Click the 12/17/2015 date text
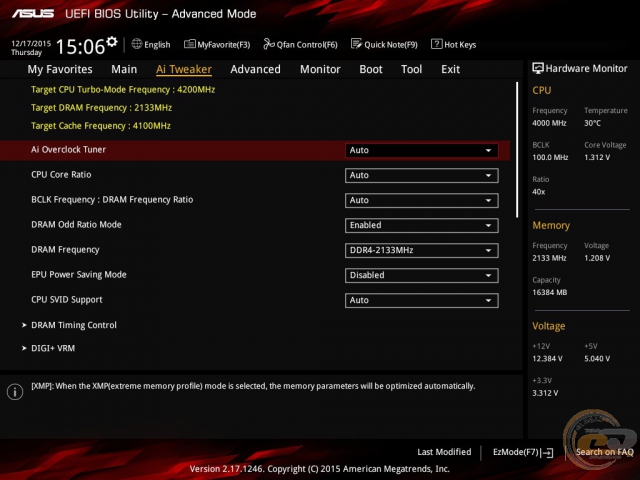 point(31,43)
